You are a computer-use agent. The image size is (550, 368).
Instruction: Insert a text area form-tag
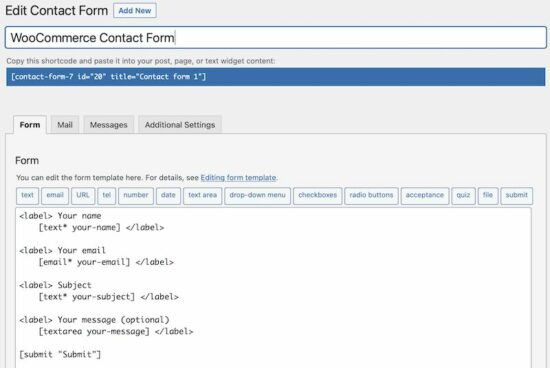pos(202,195)
